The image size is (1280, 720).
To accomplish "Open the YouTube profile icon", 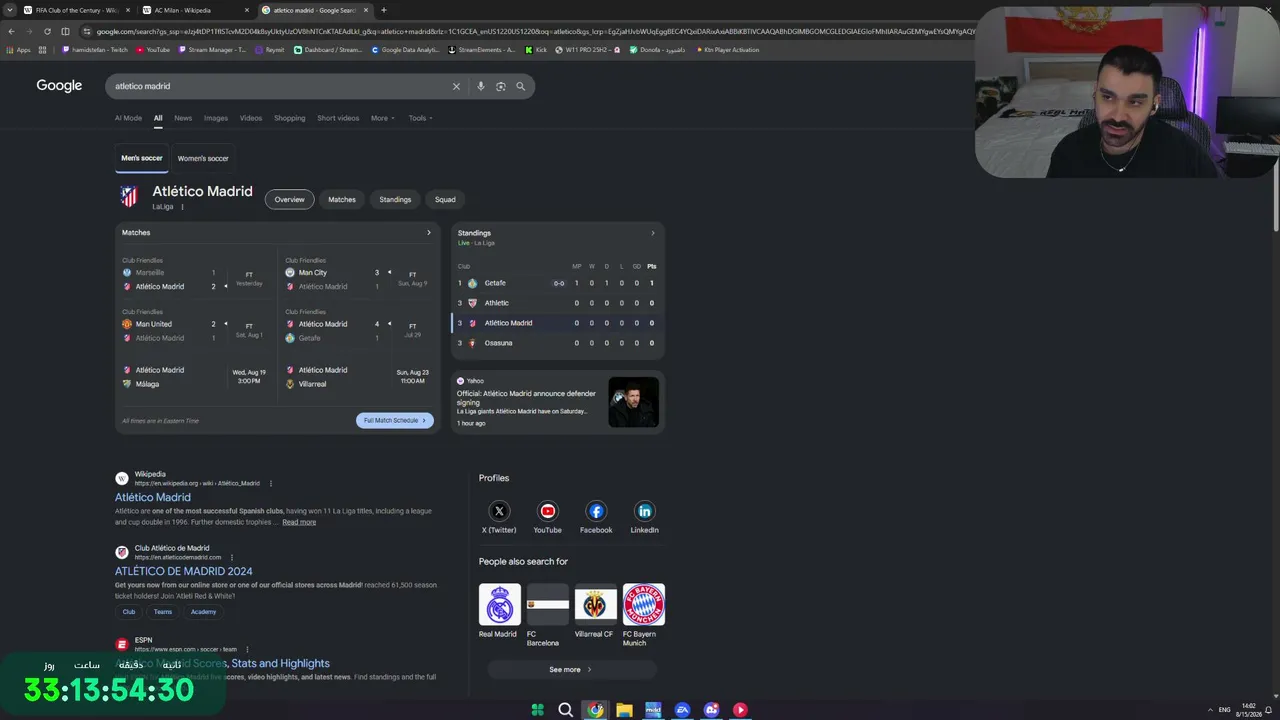I will tap(548, 511).
